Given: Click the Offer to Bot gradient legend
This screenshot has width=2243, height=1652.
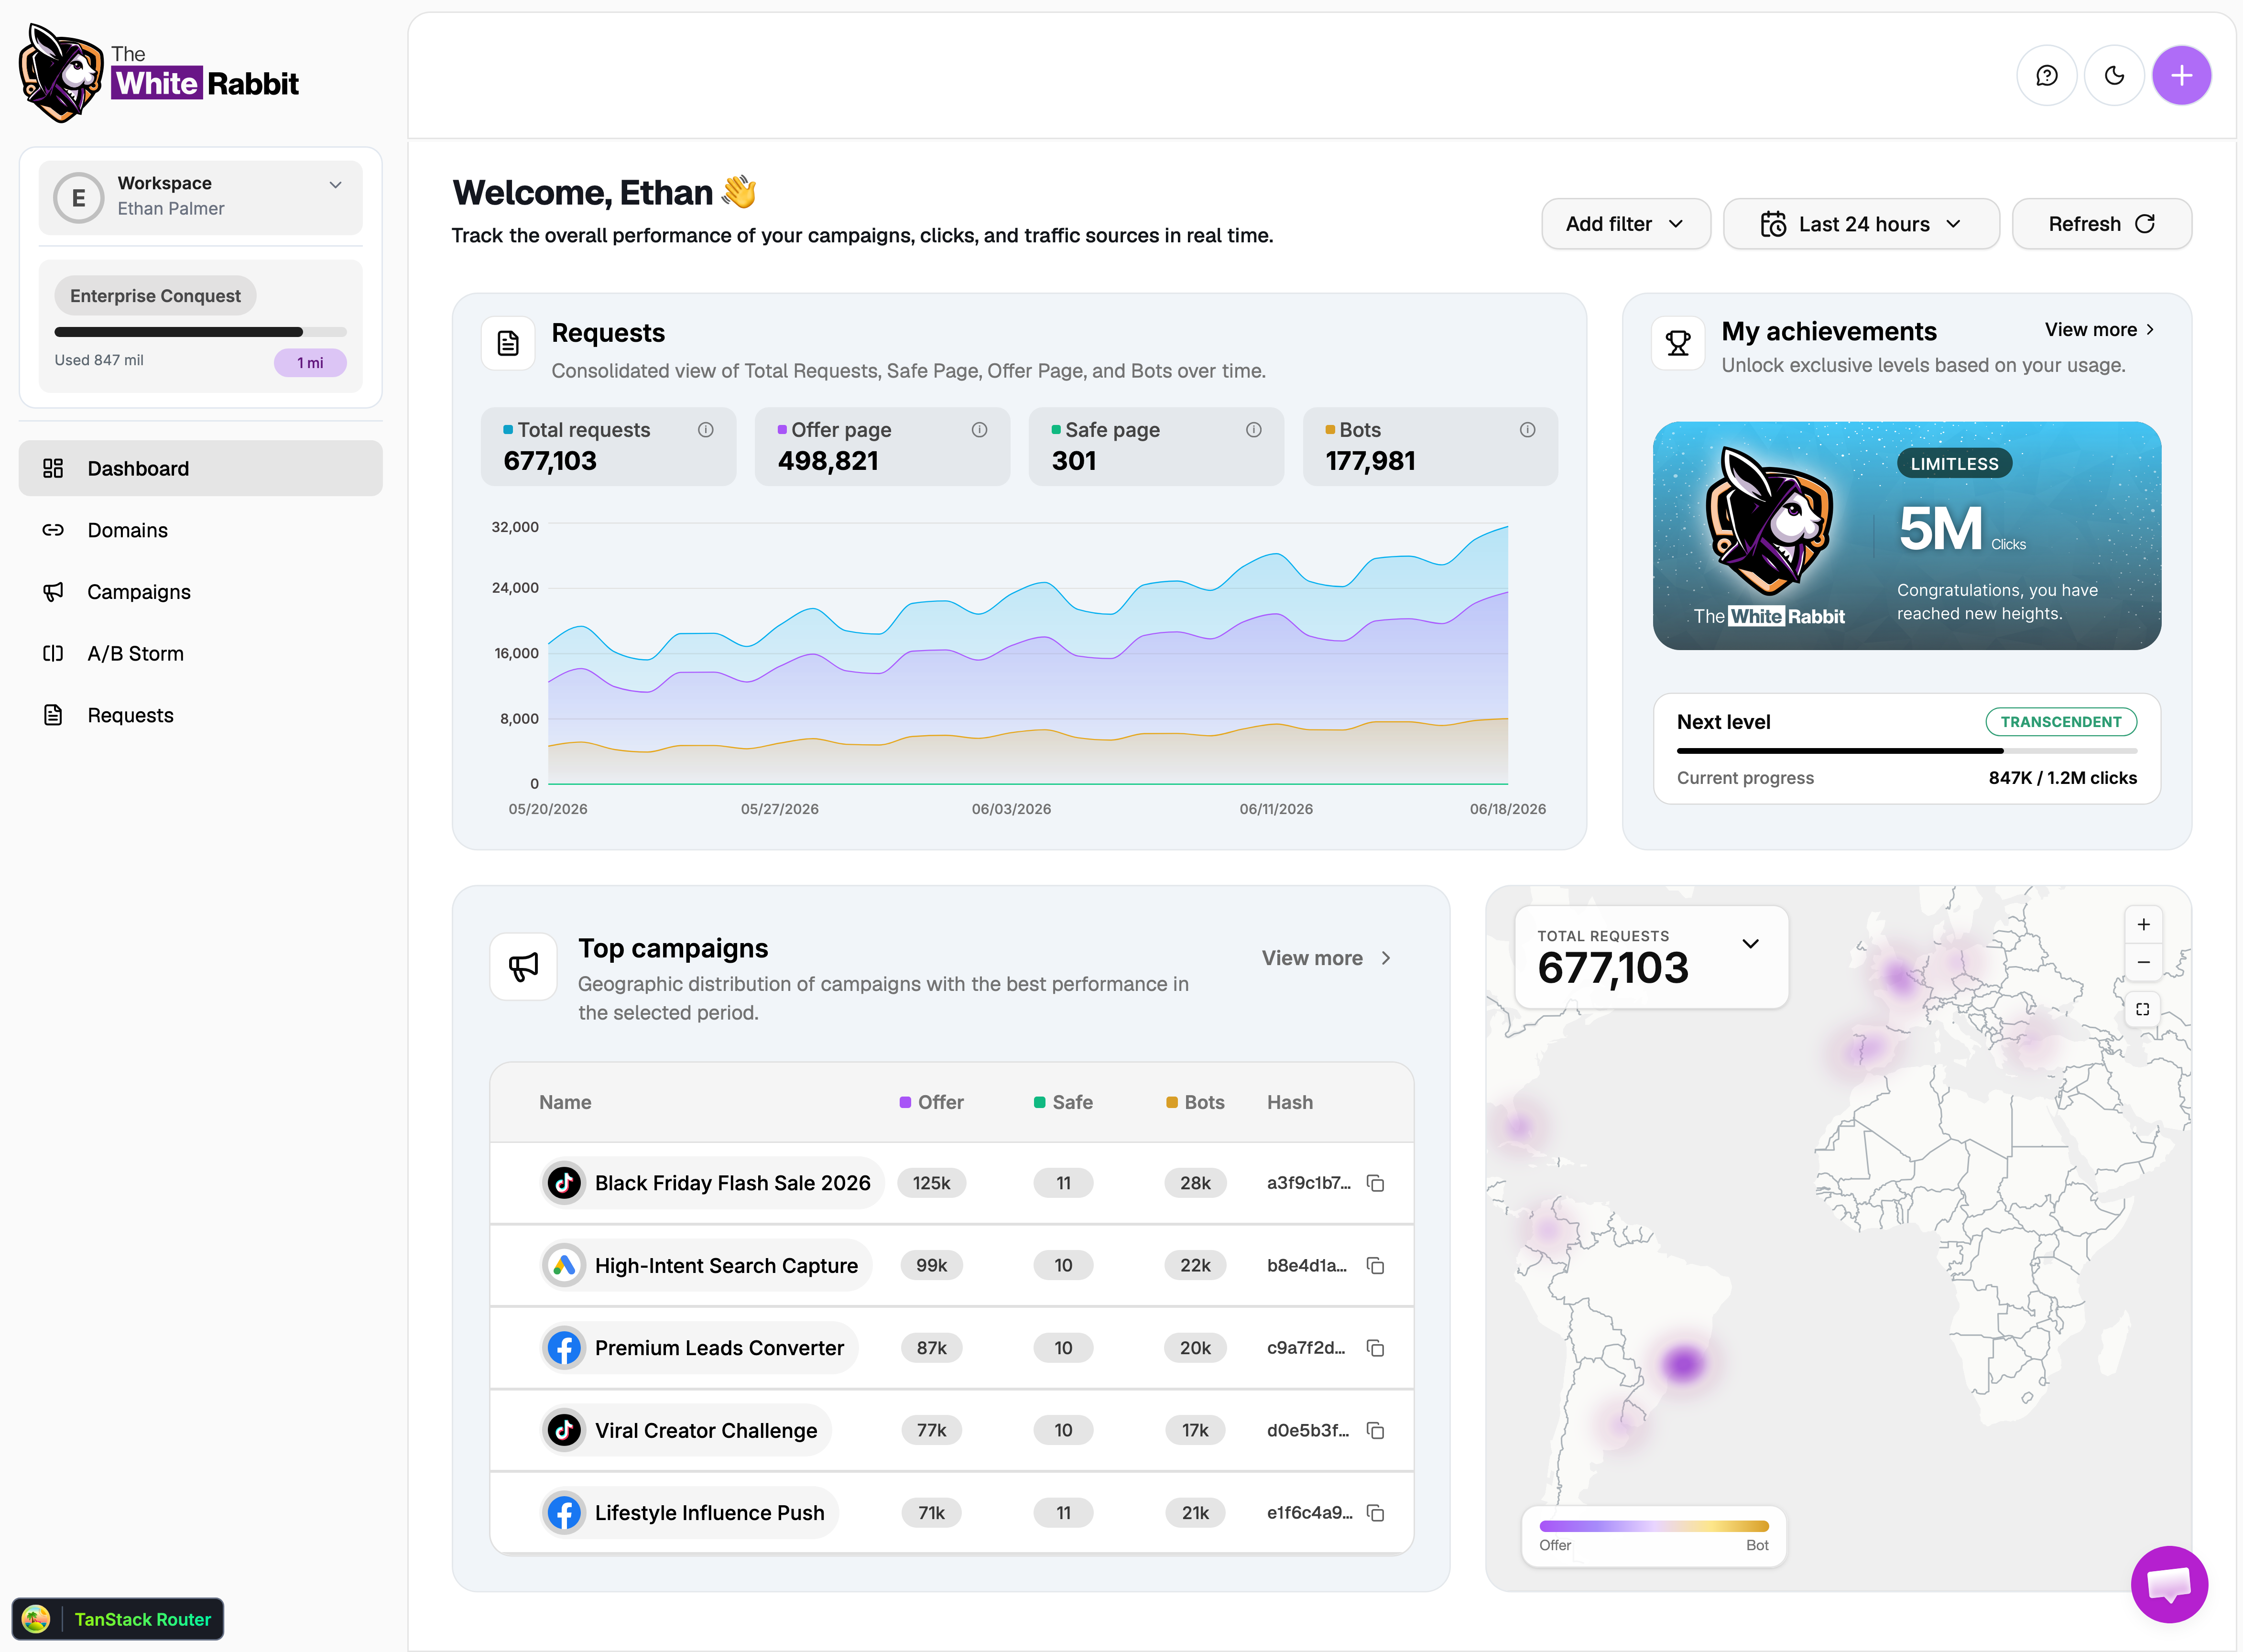Looking at the screenshot, I should click(1654, 1526).
